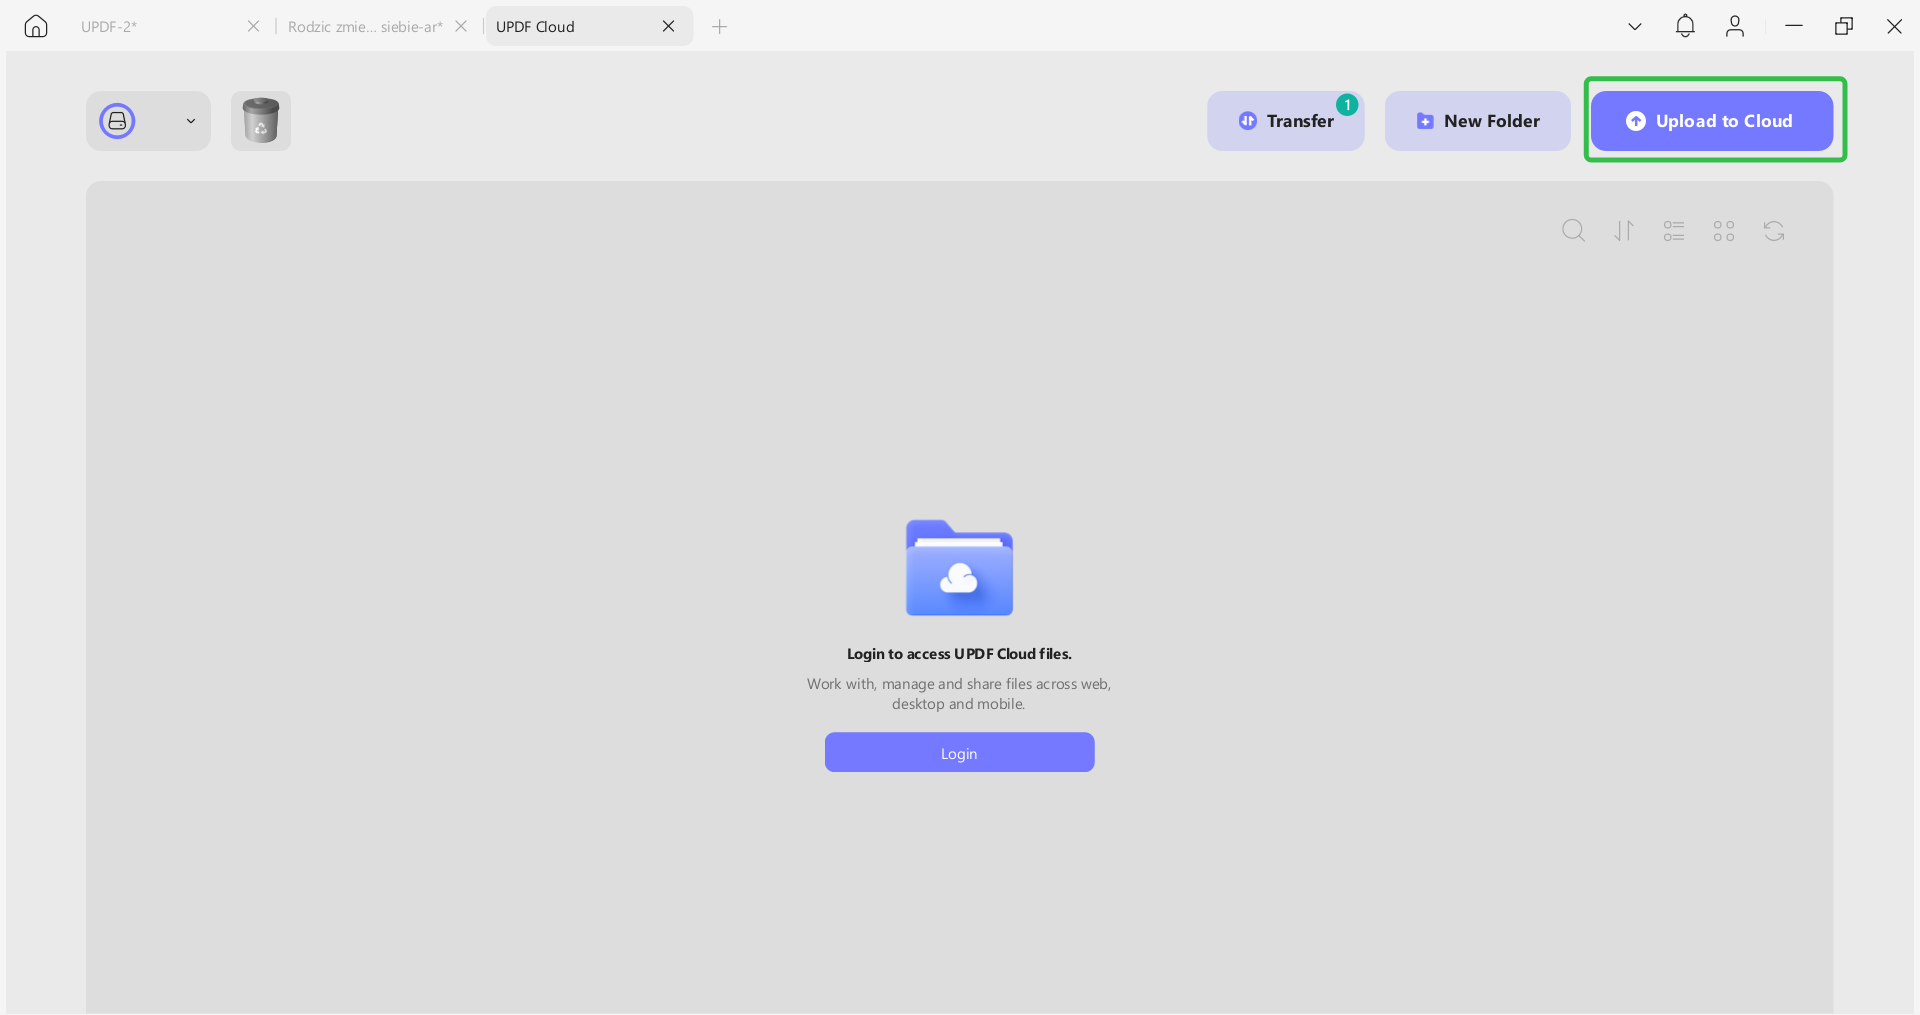Open the cloud storage dropdown

point(148,121)
